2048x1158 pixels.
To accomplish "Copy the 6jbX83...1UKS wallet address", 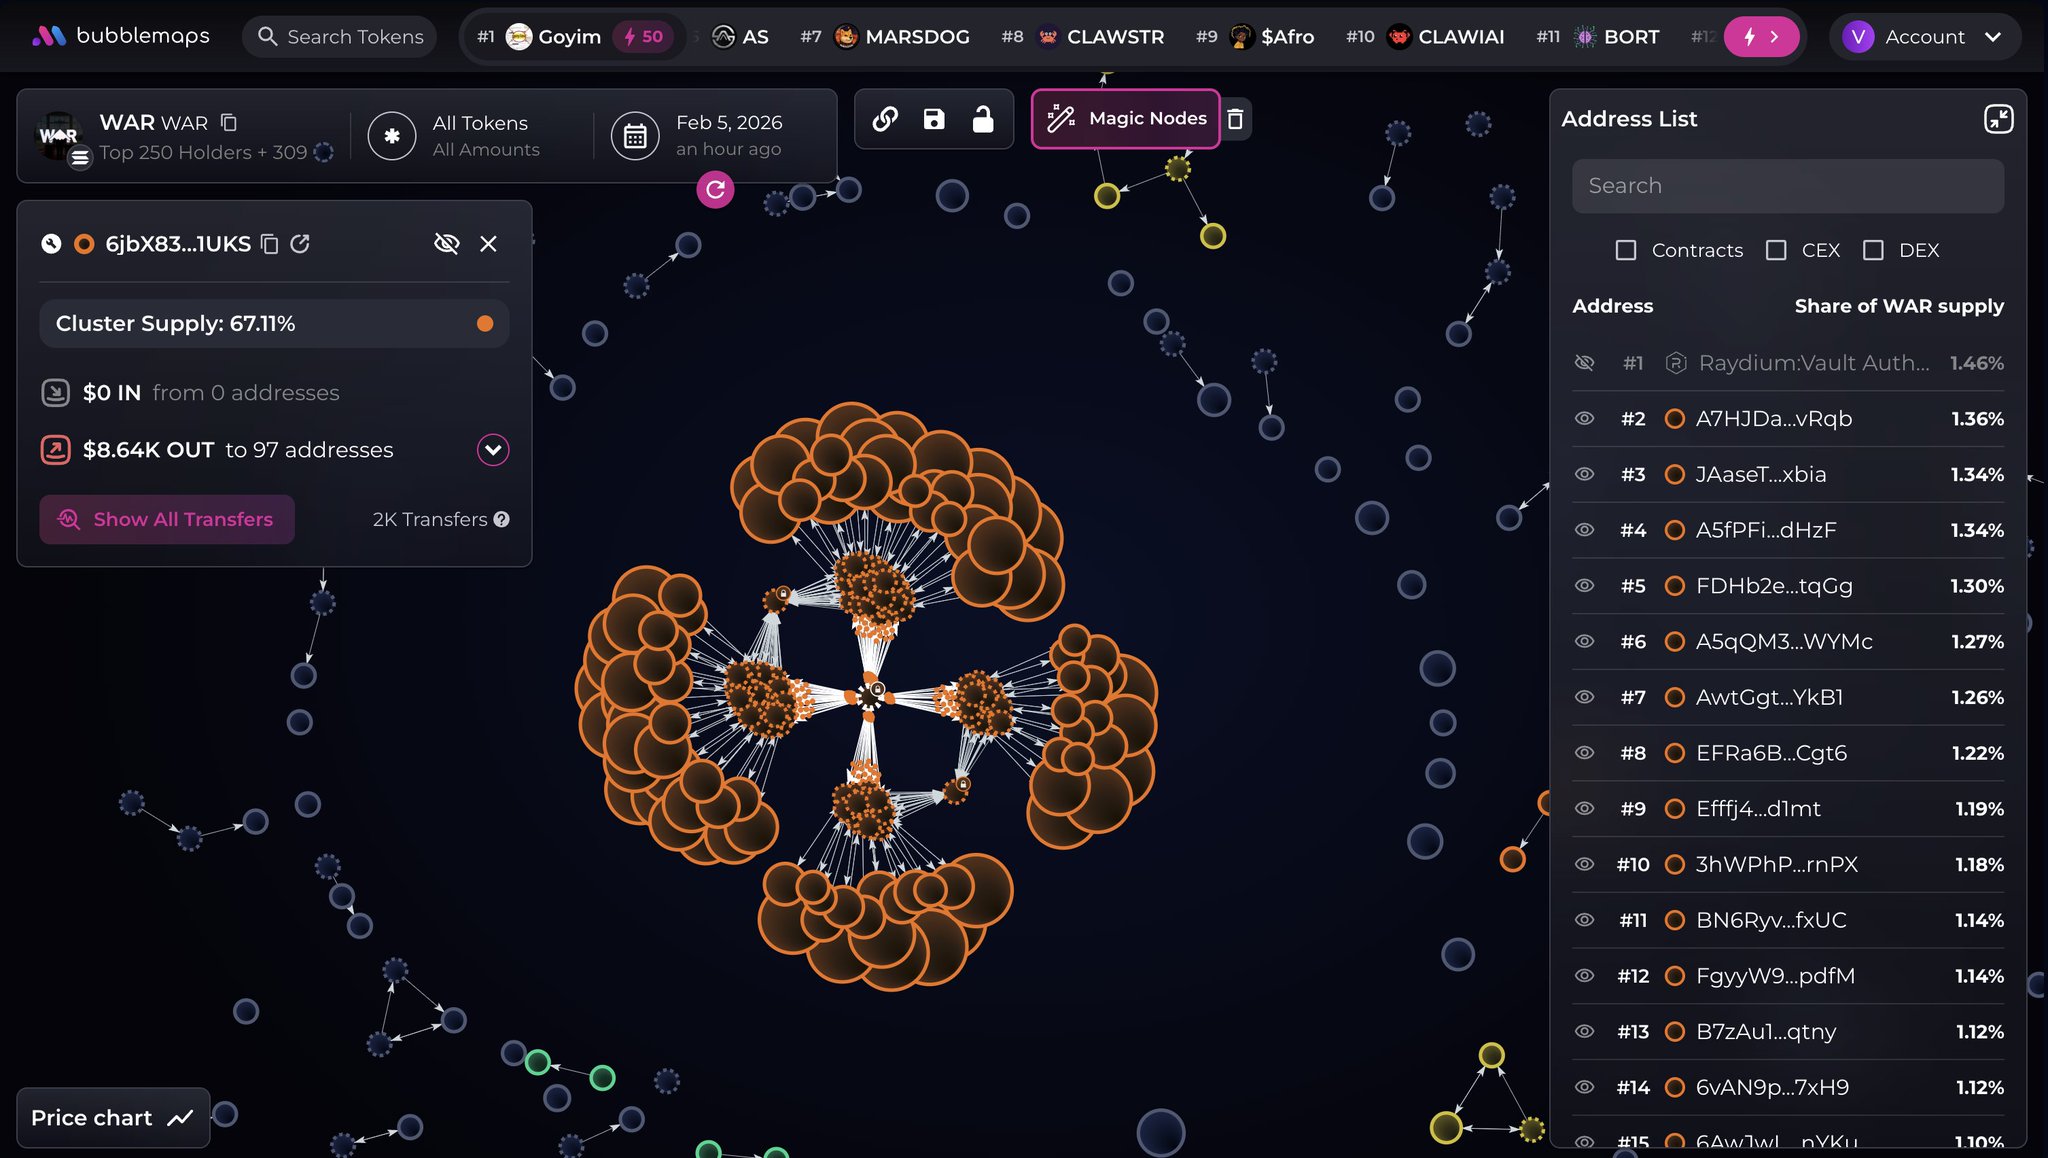I will (x=269, y=244).
